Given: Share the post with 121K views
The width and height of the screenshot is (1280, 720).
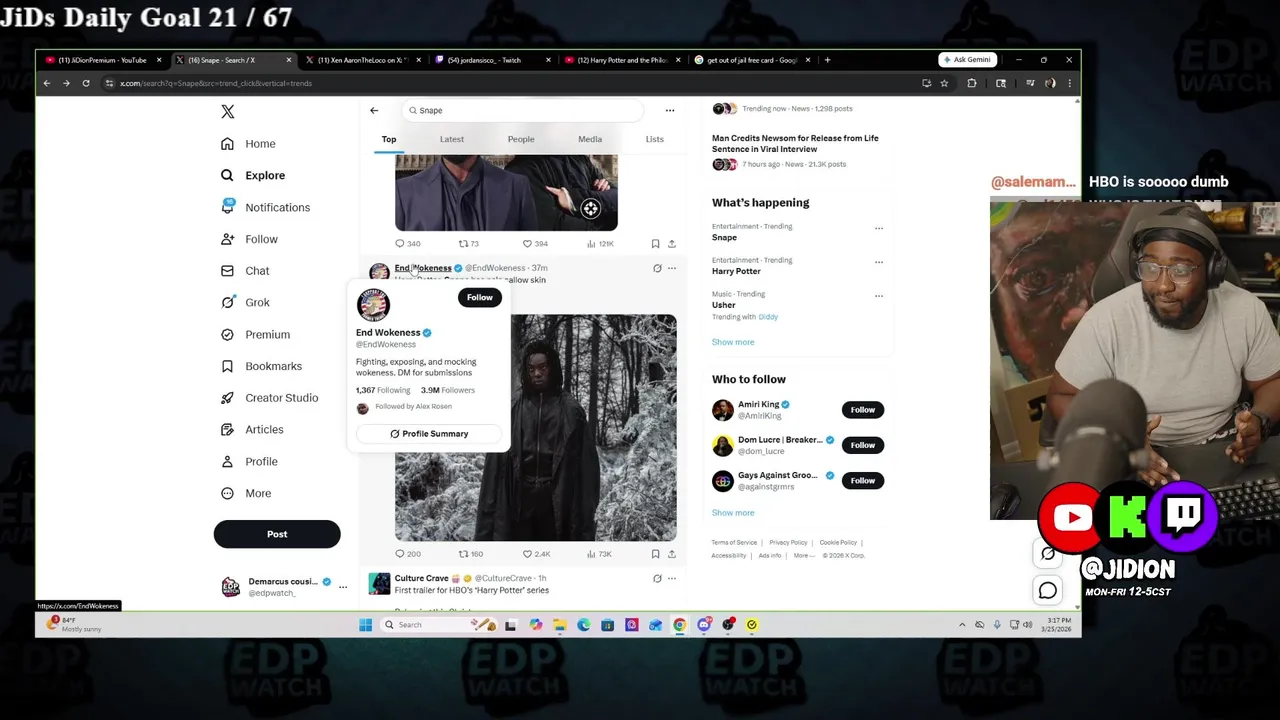Looking at the screenshot, I should 671,243.
